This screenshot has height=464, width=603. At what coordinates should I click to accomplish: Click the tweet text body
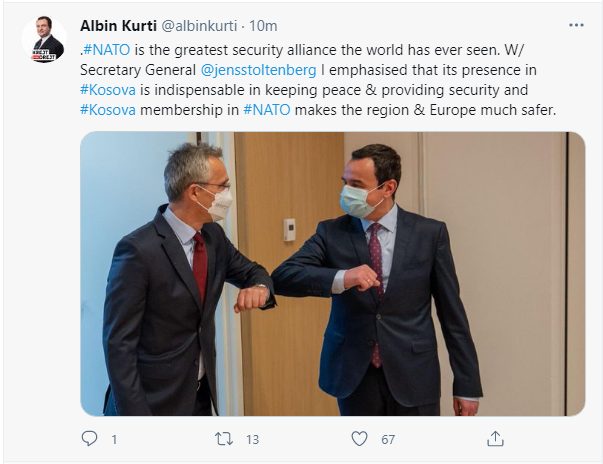click(318, 80)
